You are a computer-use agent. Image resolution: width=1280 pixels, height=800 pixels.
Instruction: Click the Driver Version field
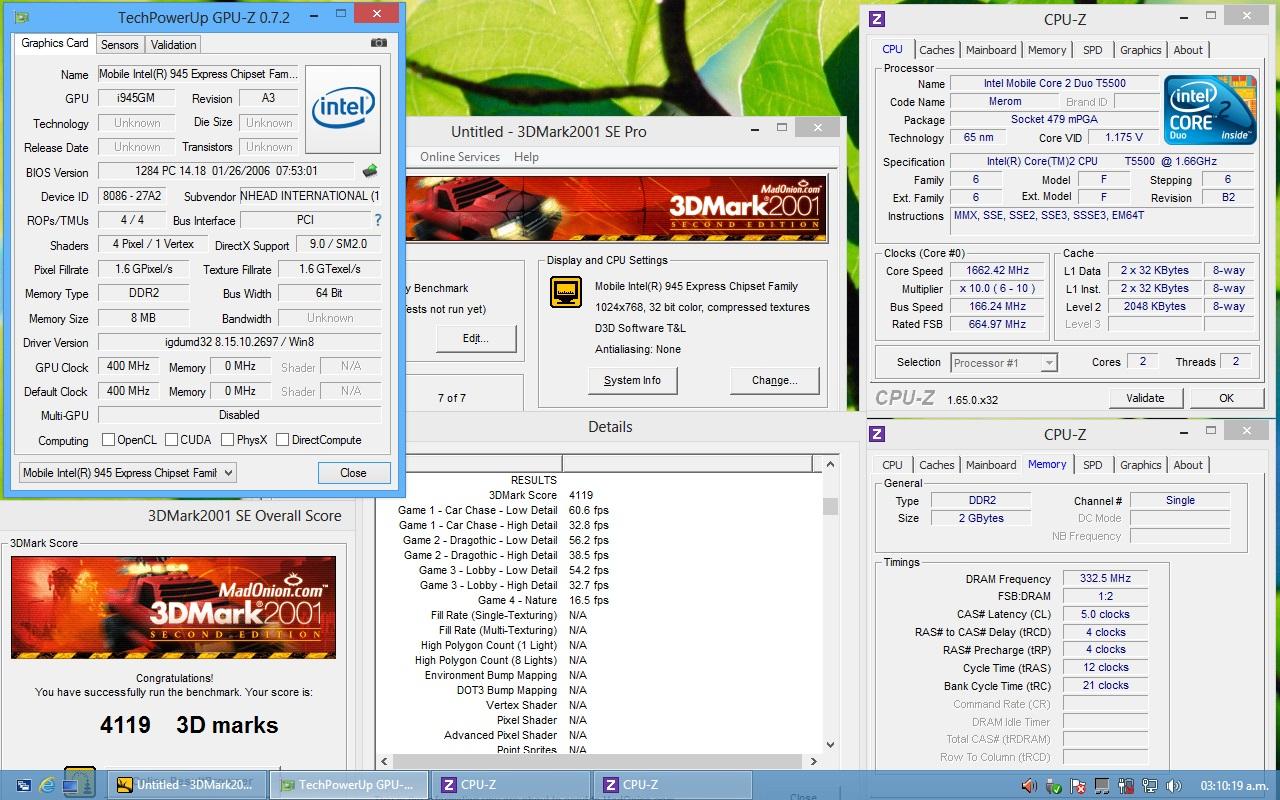click(x=239, y=342)
